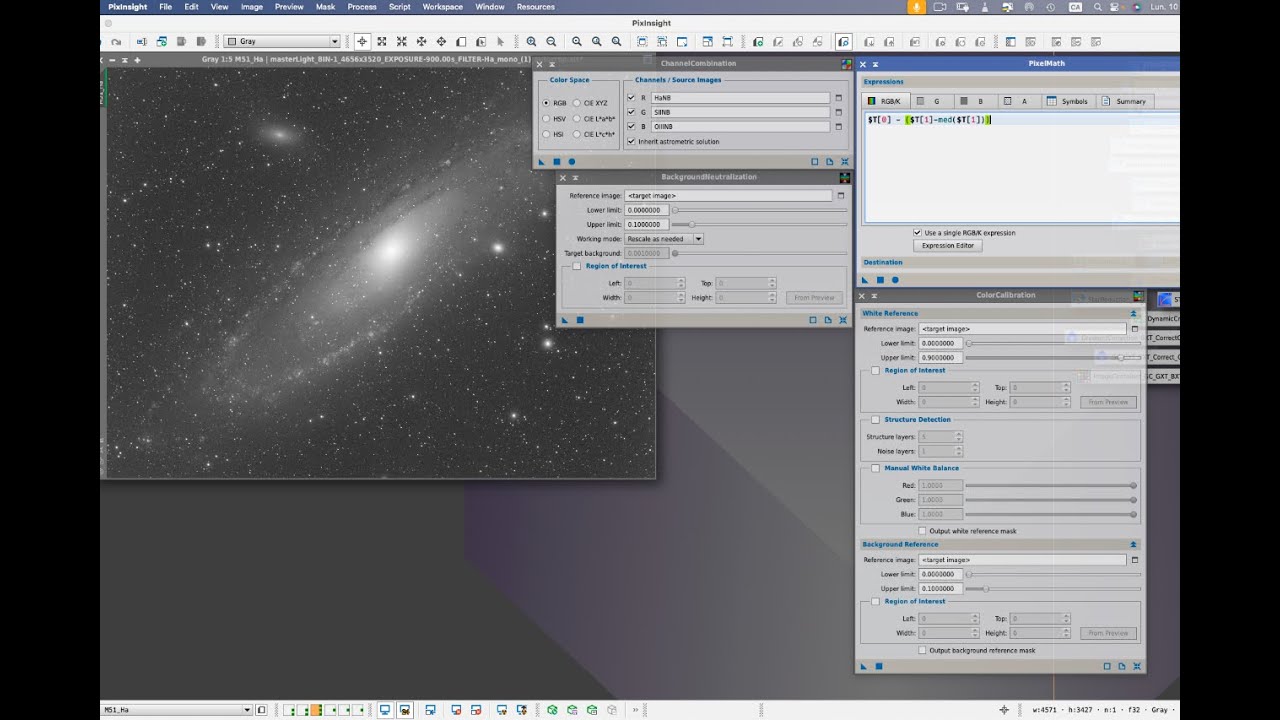Select the HSV color space radio button
Viewport: 1280px width, 720px height.
pyautogui.click(x=545, y=119)
